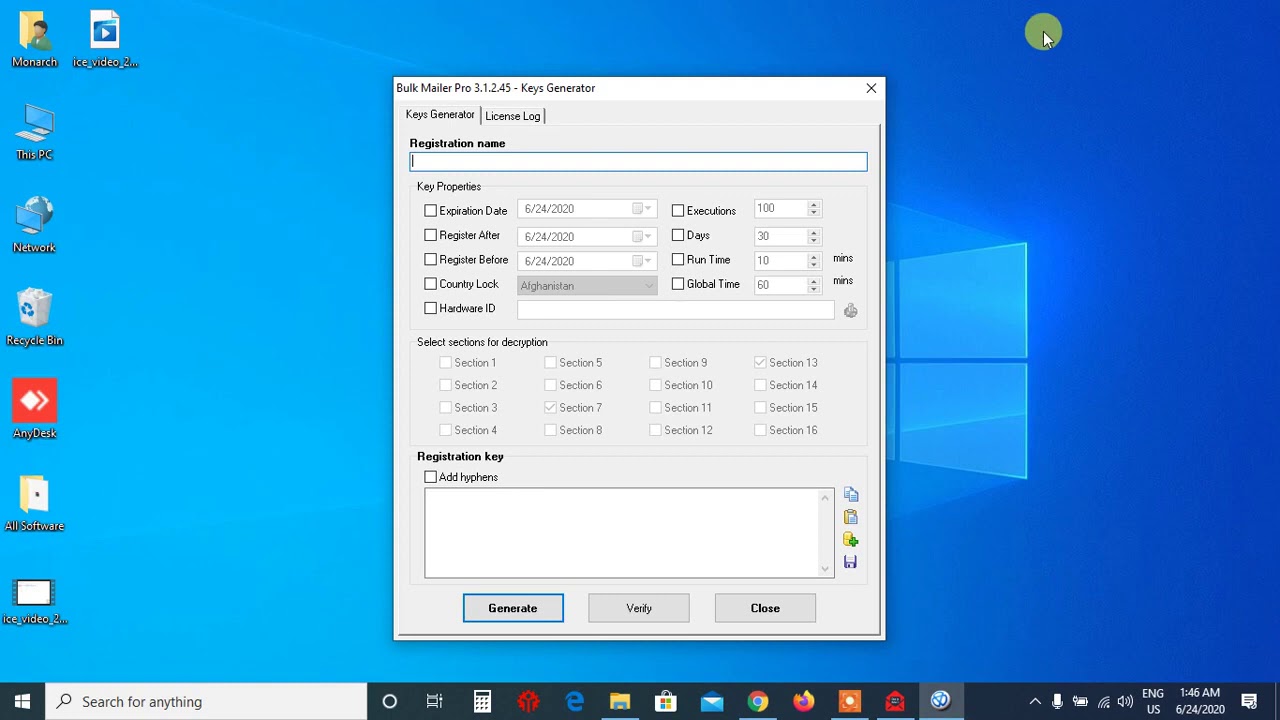The height and width of the screenshot is (720, 1280).
Task: Click Executions value spinner arrows
Action: click(x=813, y=209)
